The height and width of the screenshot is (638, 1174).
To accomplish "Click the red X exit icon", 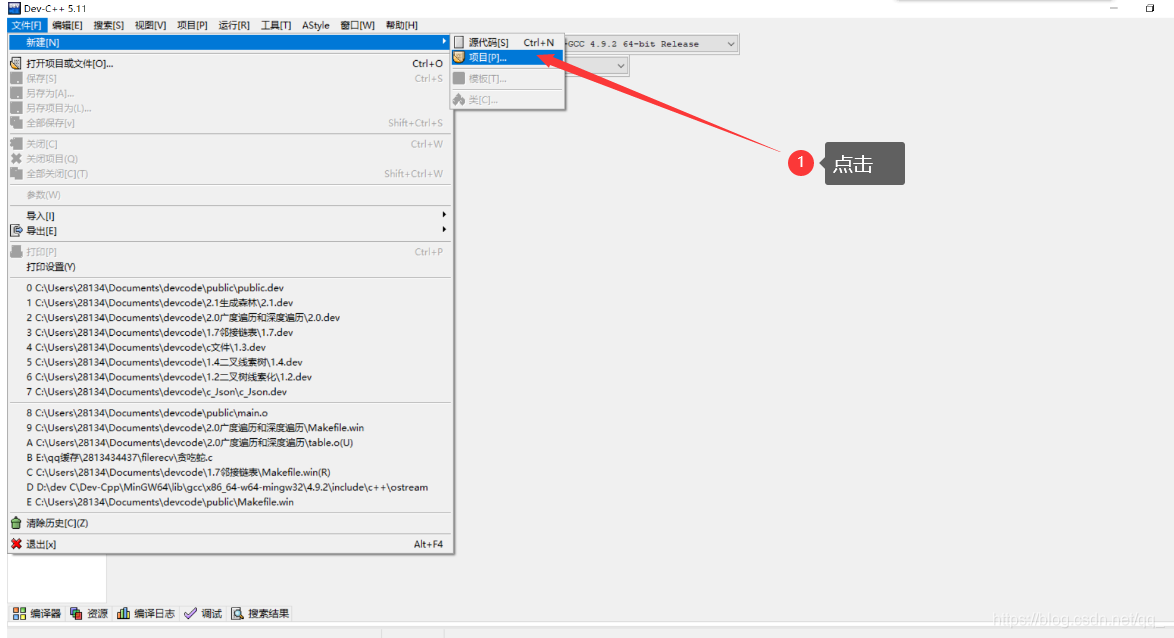I will pyautogui.click(x=16, y=544).
